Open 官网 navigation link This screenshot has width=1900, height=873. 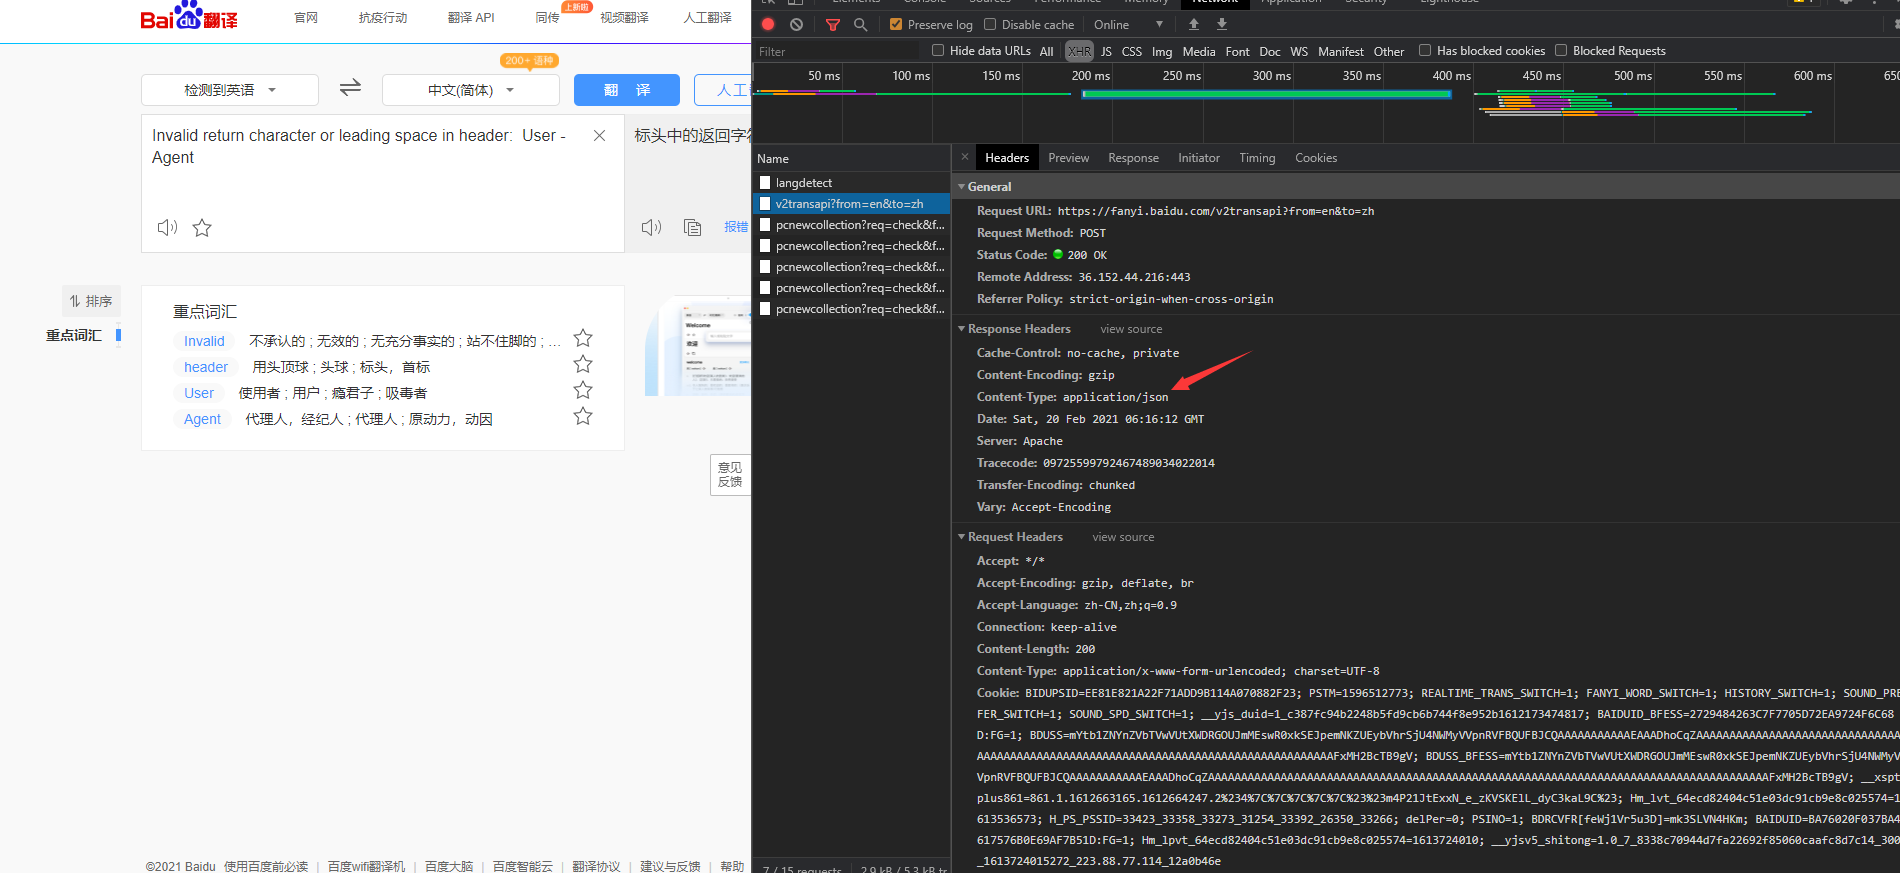pyautogui.click(x=306, y=18)
